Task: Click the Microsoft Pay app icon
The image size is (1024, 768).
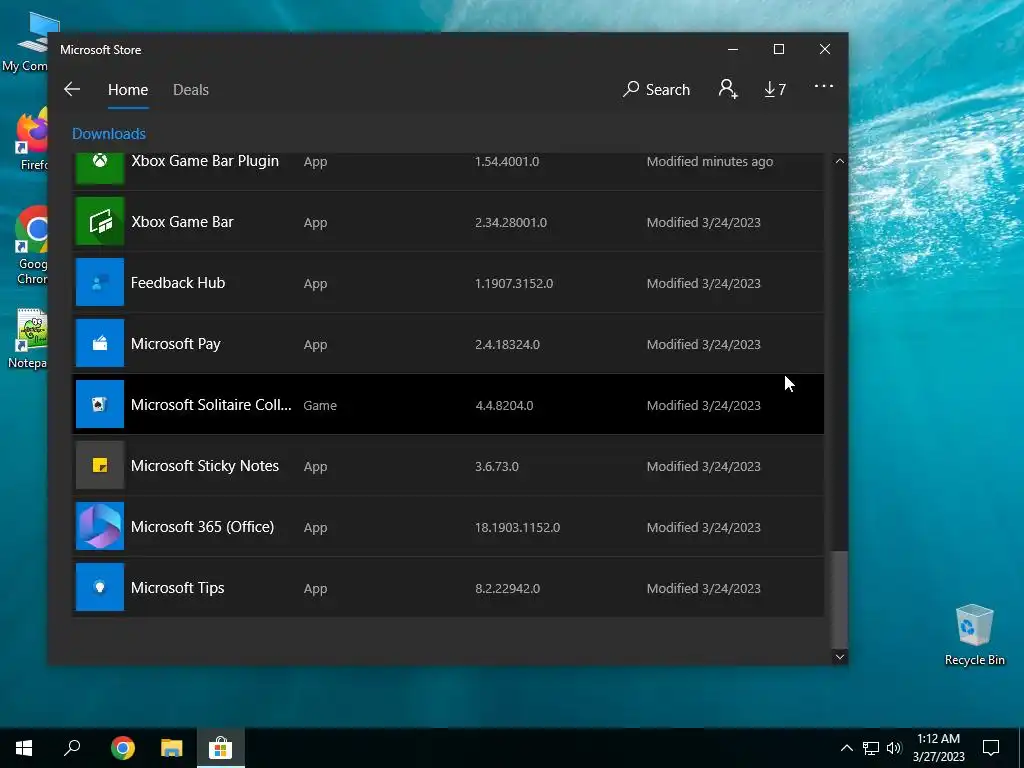Action: click(100, 344)
